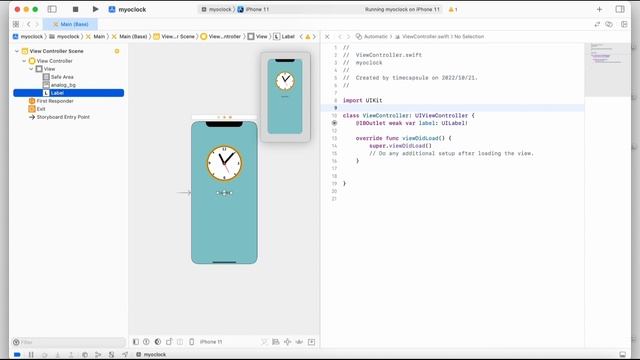Toggle the navigator sidebar panel

point(52,9)
